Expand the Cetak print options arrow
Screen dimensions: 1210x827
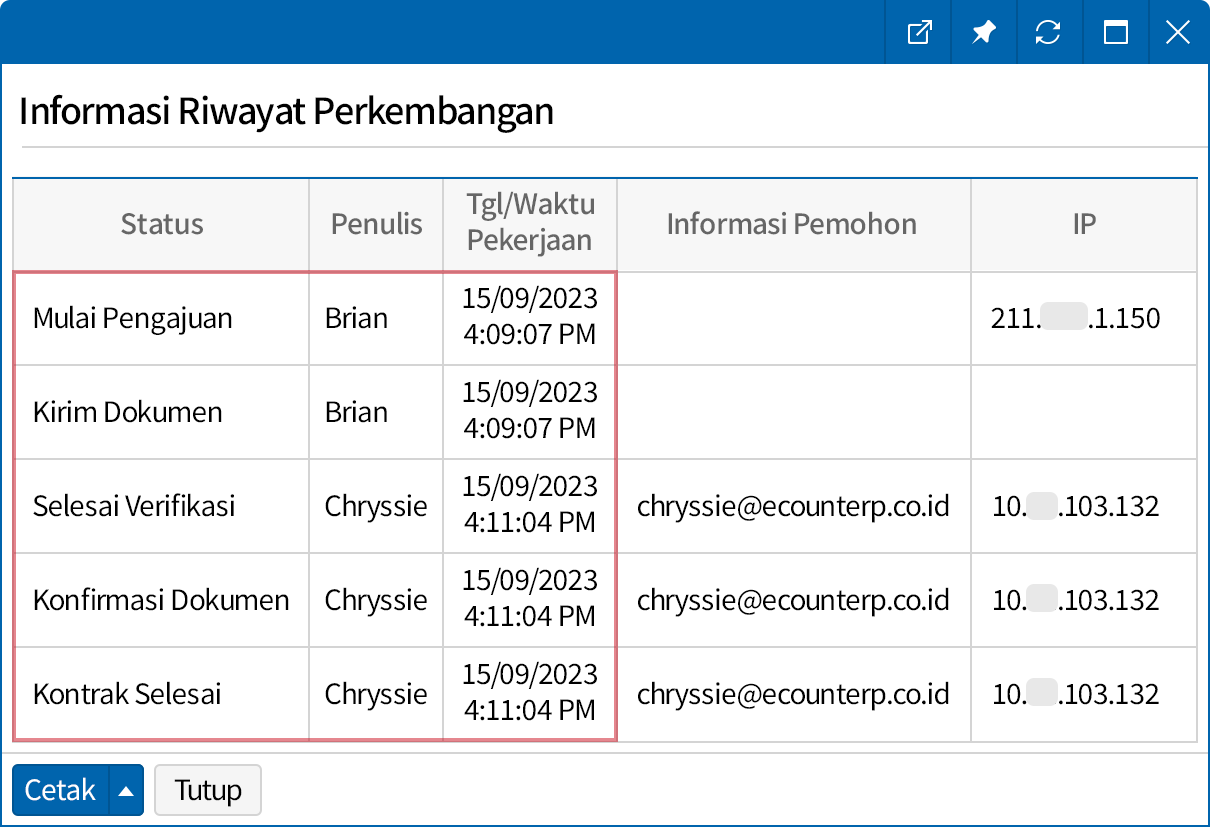pos(128,790)
